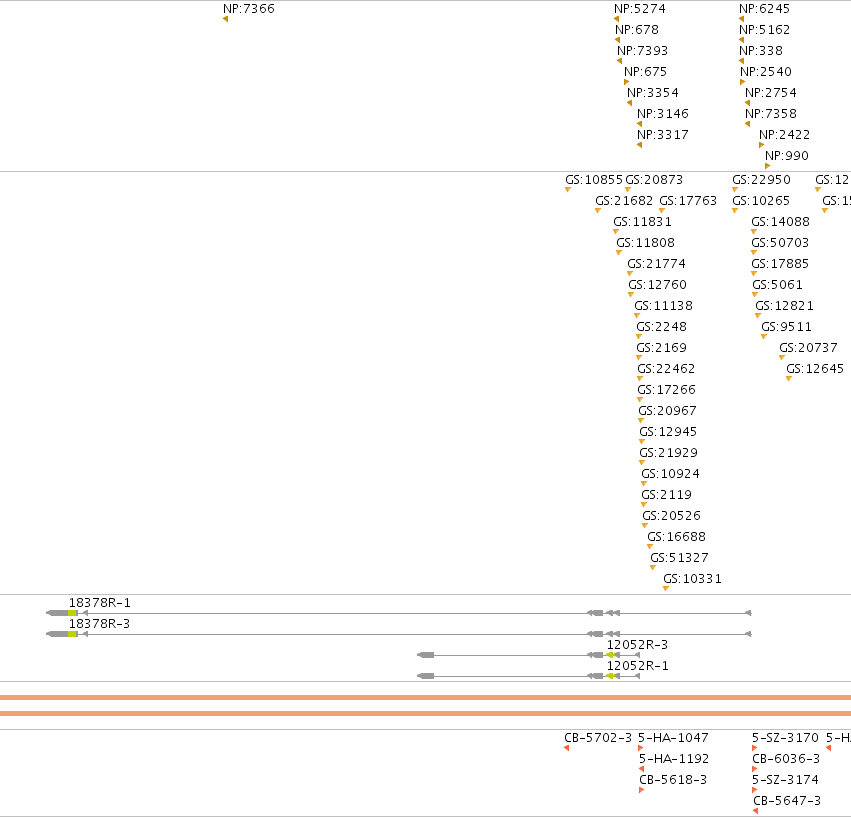The image size is (851, 817).
Task: Select the NP:6245 feature label
Action: 764,9
